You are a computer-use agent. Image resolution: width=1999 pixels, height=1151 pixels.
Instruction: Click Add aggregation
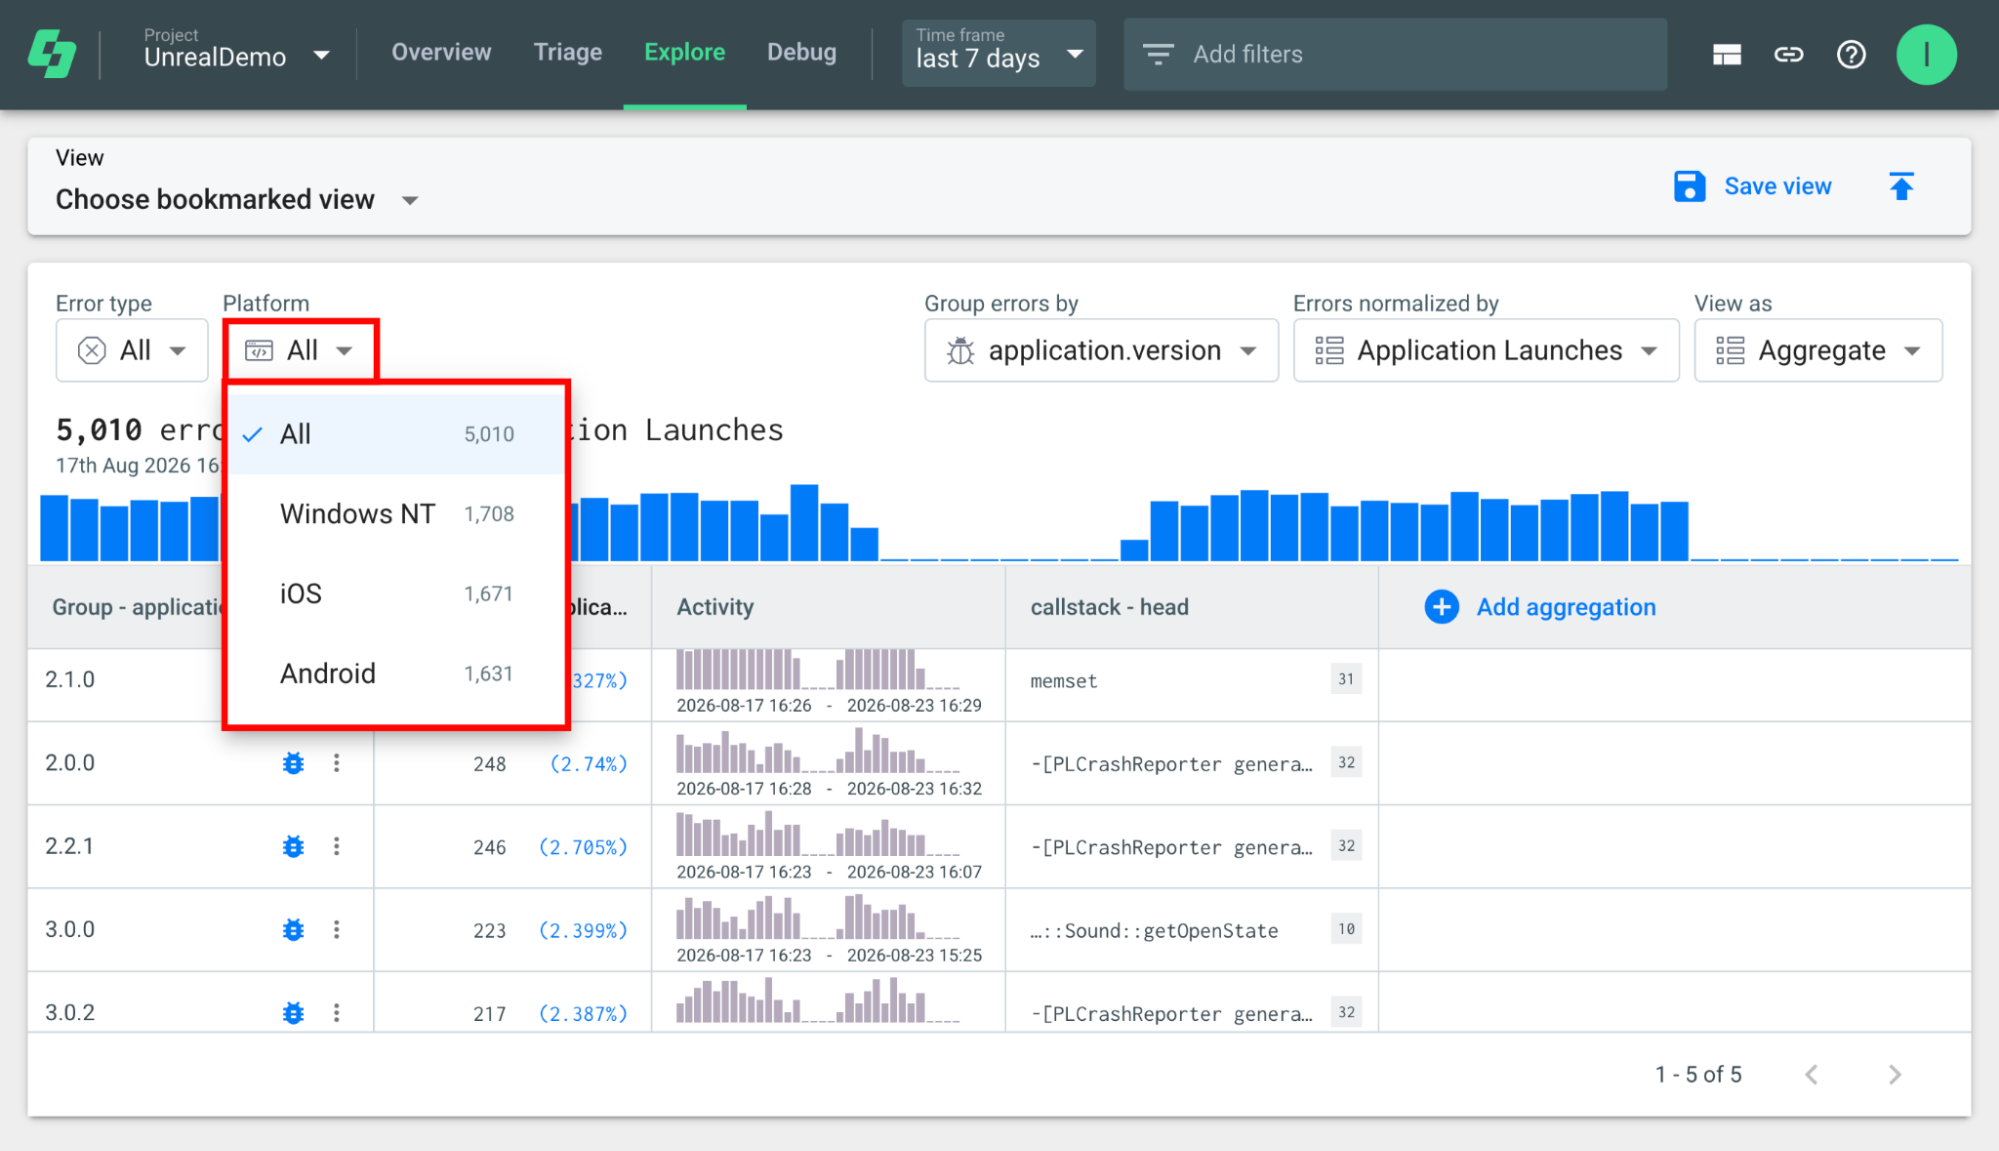coord(1566,607)
